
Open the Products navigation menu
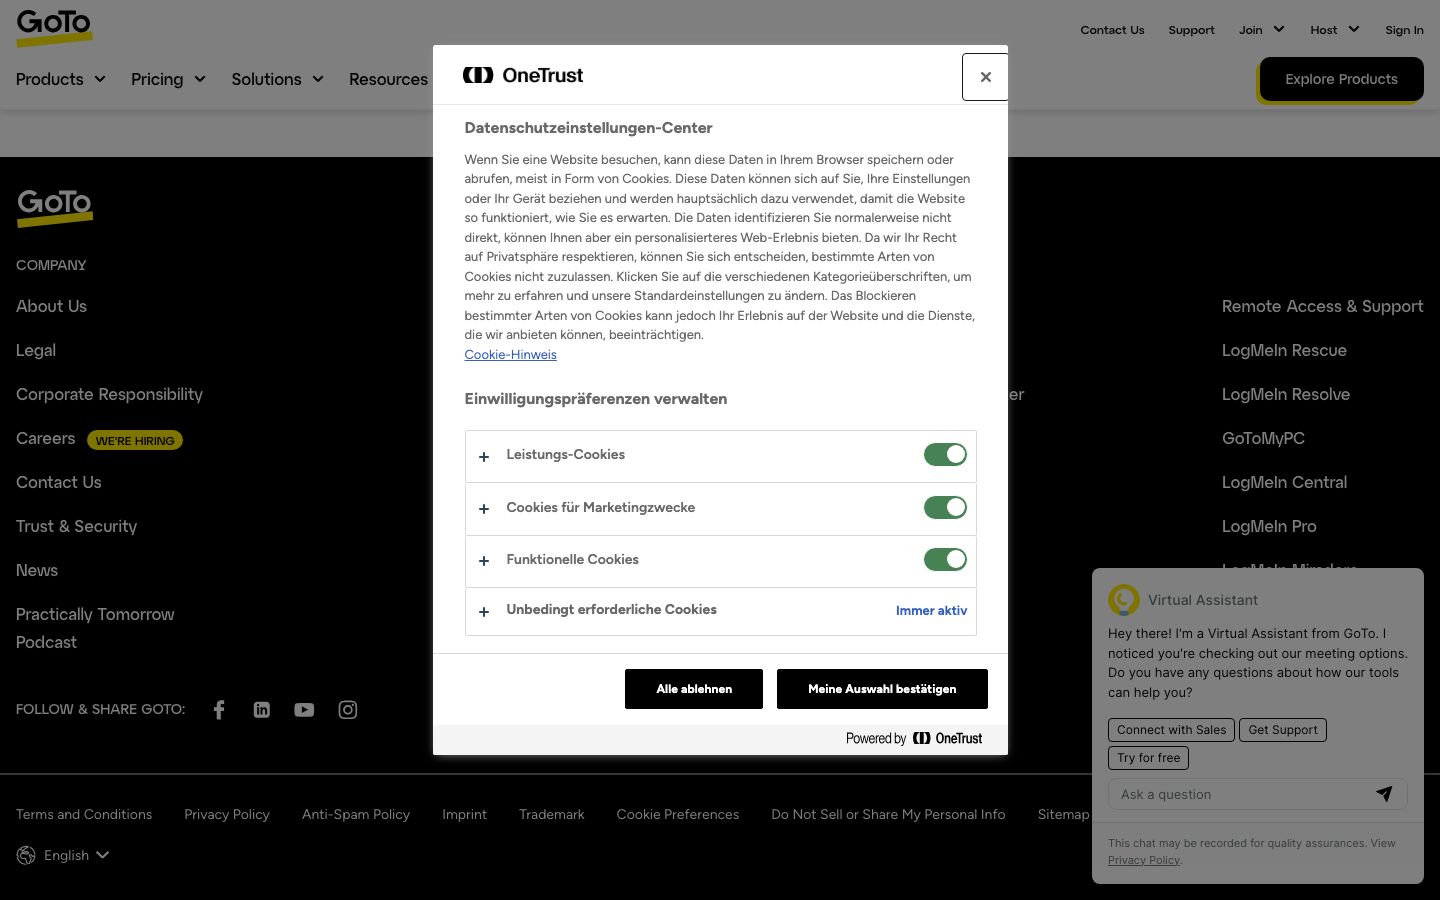pos(61,79)
